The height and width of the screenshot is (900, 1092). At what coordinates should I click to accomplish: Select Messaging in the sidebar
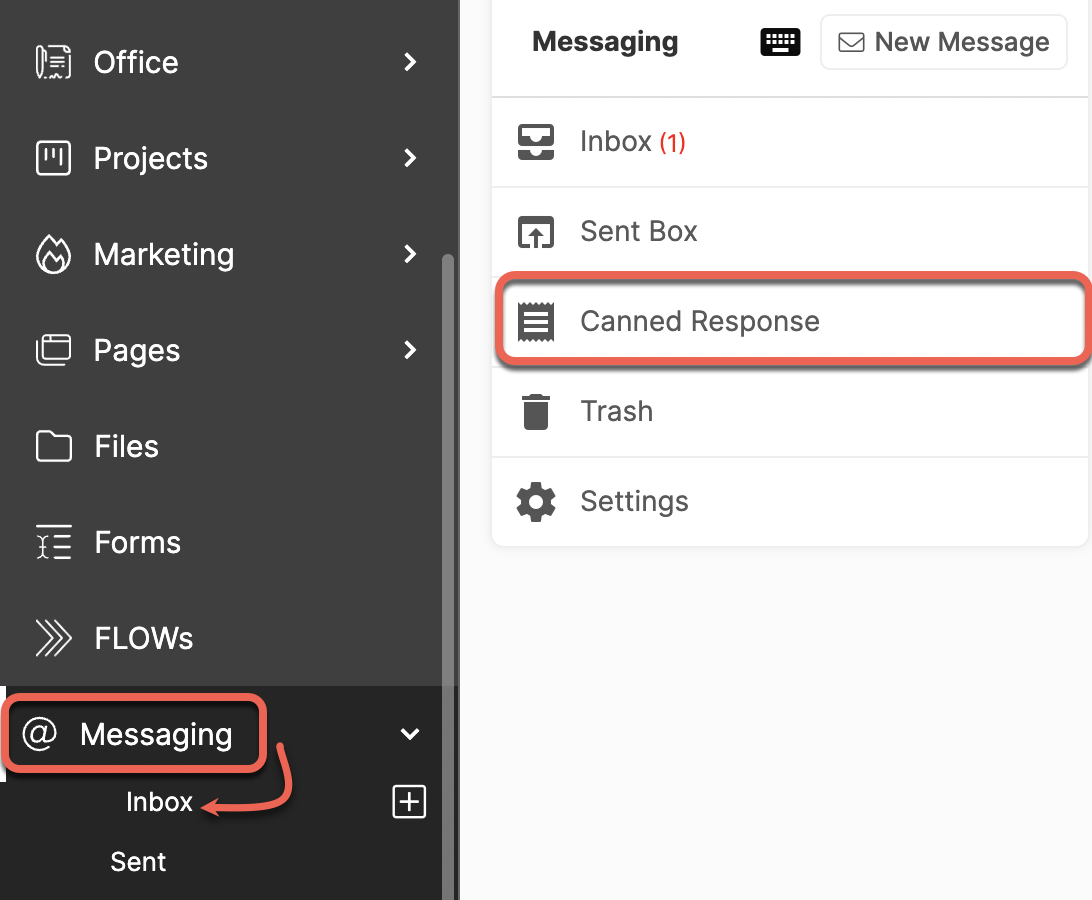click(x=156, y=734)
